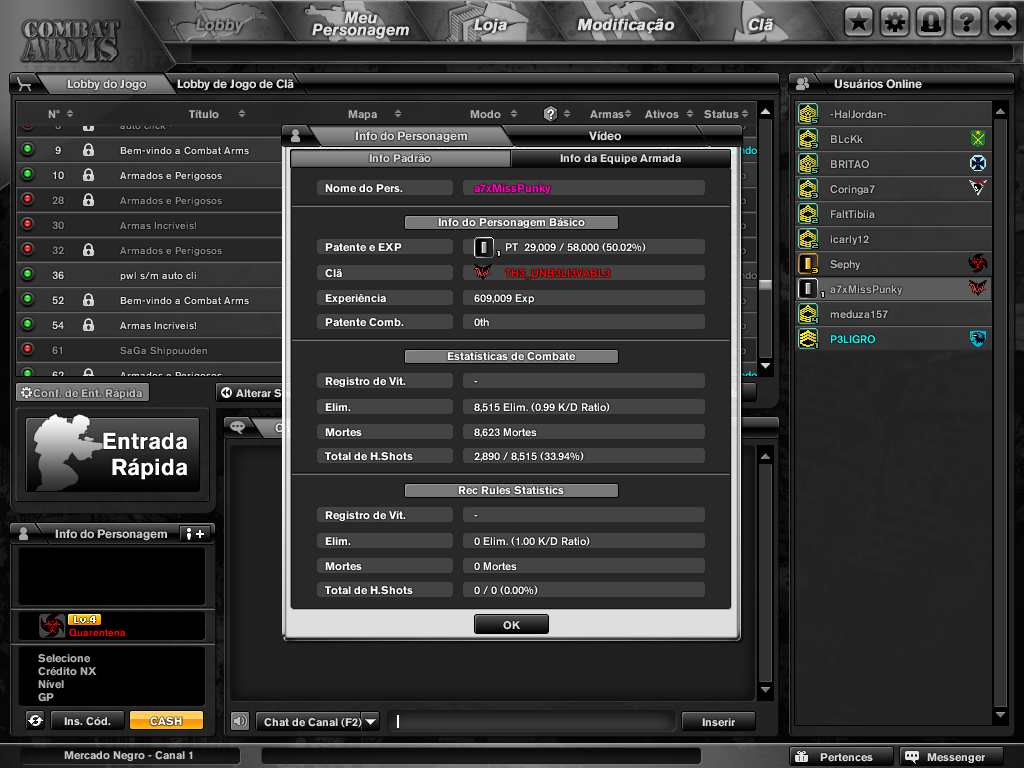Image resolution: width=1024 pixels, height=768 pixels.
Task: Click the clan emblem next to P3LIGRO
Action: pos(978,338)
